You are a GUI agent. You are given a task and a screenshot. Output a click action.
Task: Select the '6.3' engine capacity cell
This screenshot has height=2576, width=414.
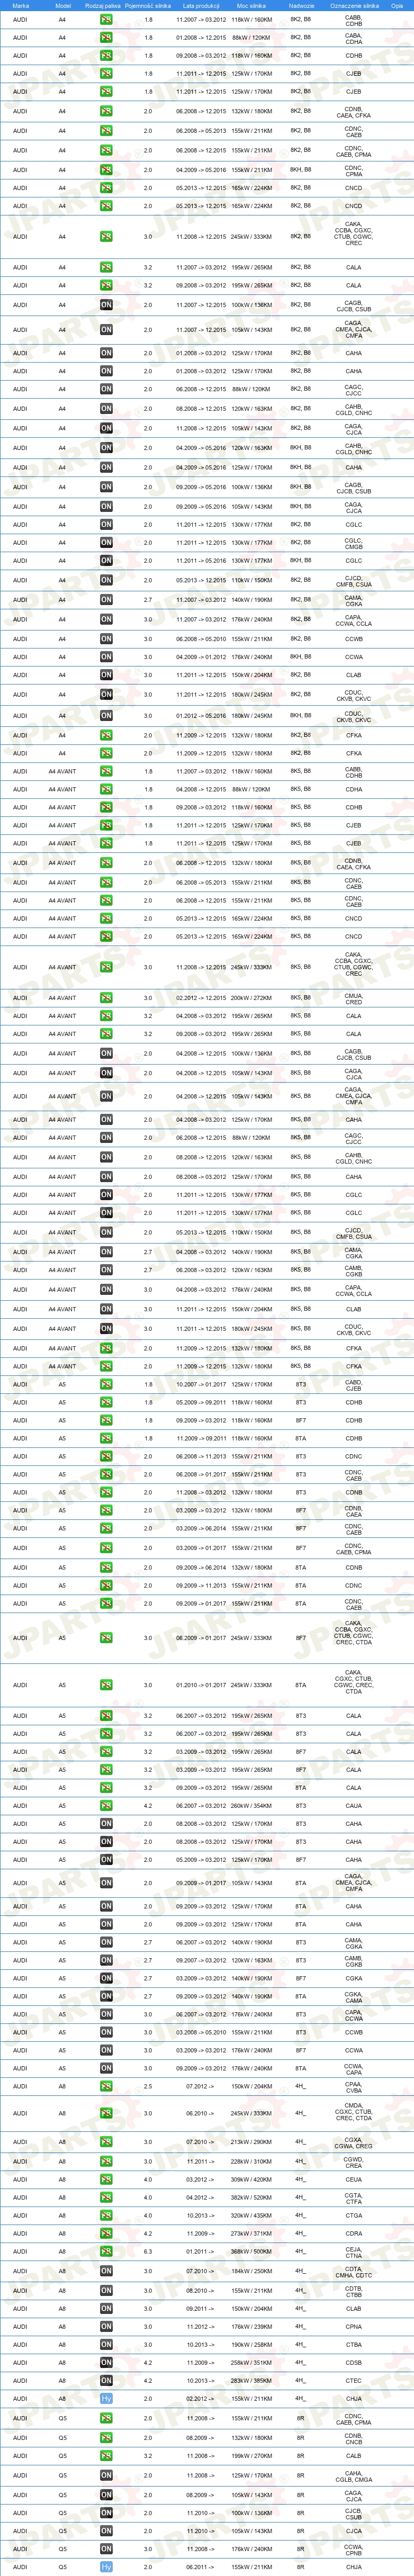[x=148, y=2251]
